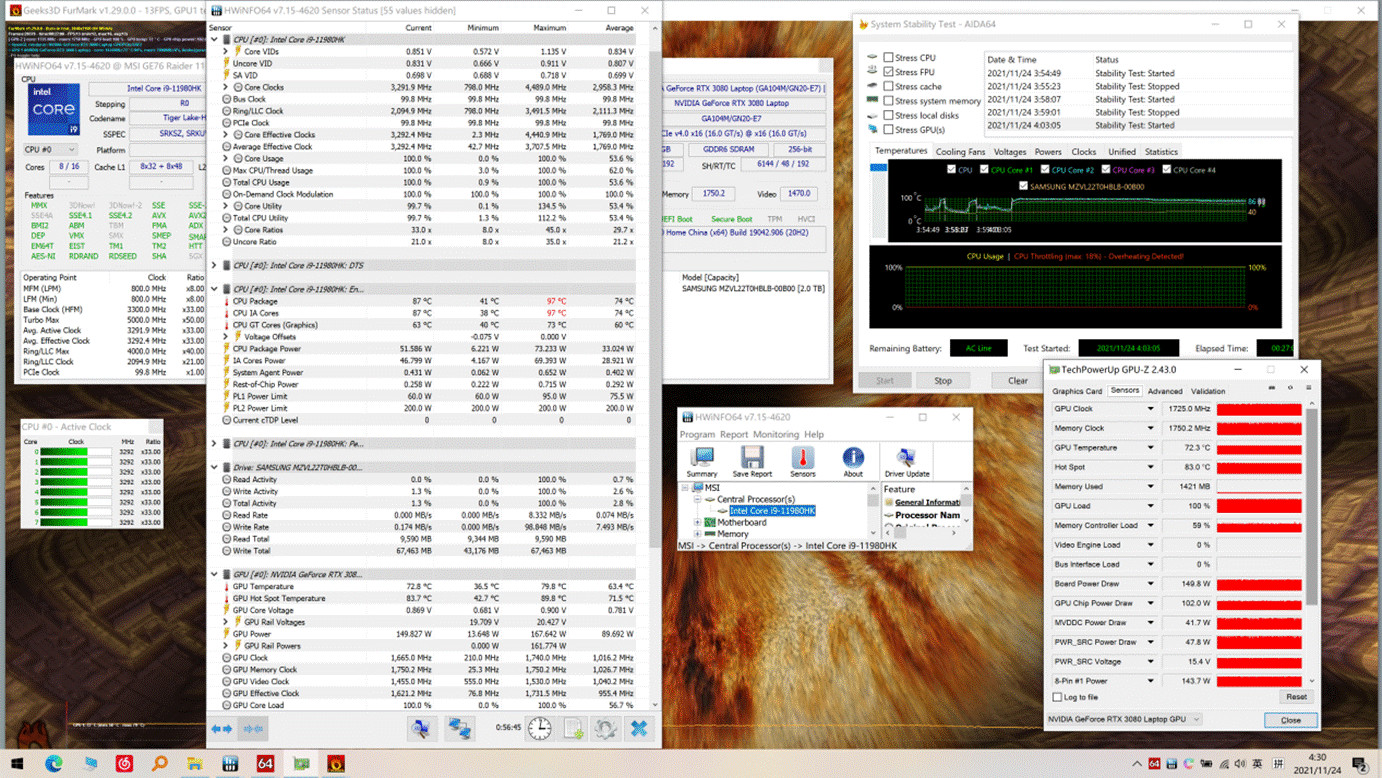1382x778 pixels.
Task: Check the Log to file box in GPU-Z
Action: [x=1057, y=697]
